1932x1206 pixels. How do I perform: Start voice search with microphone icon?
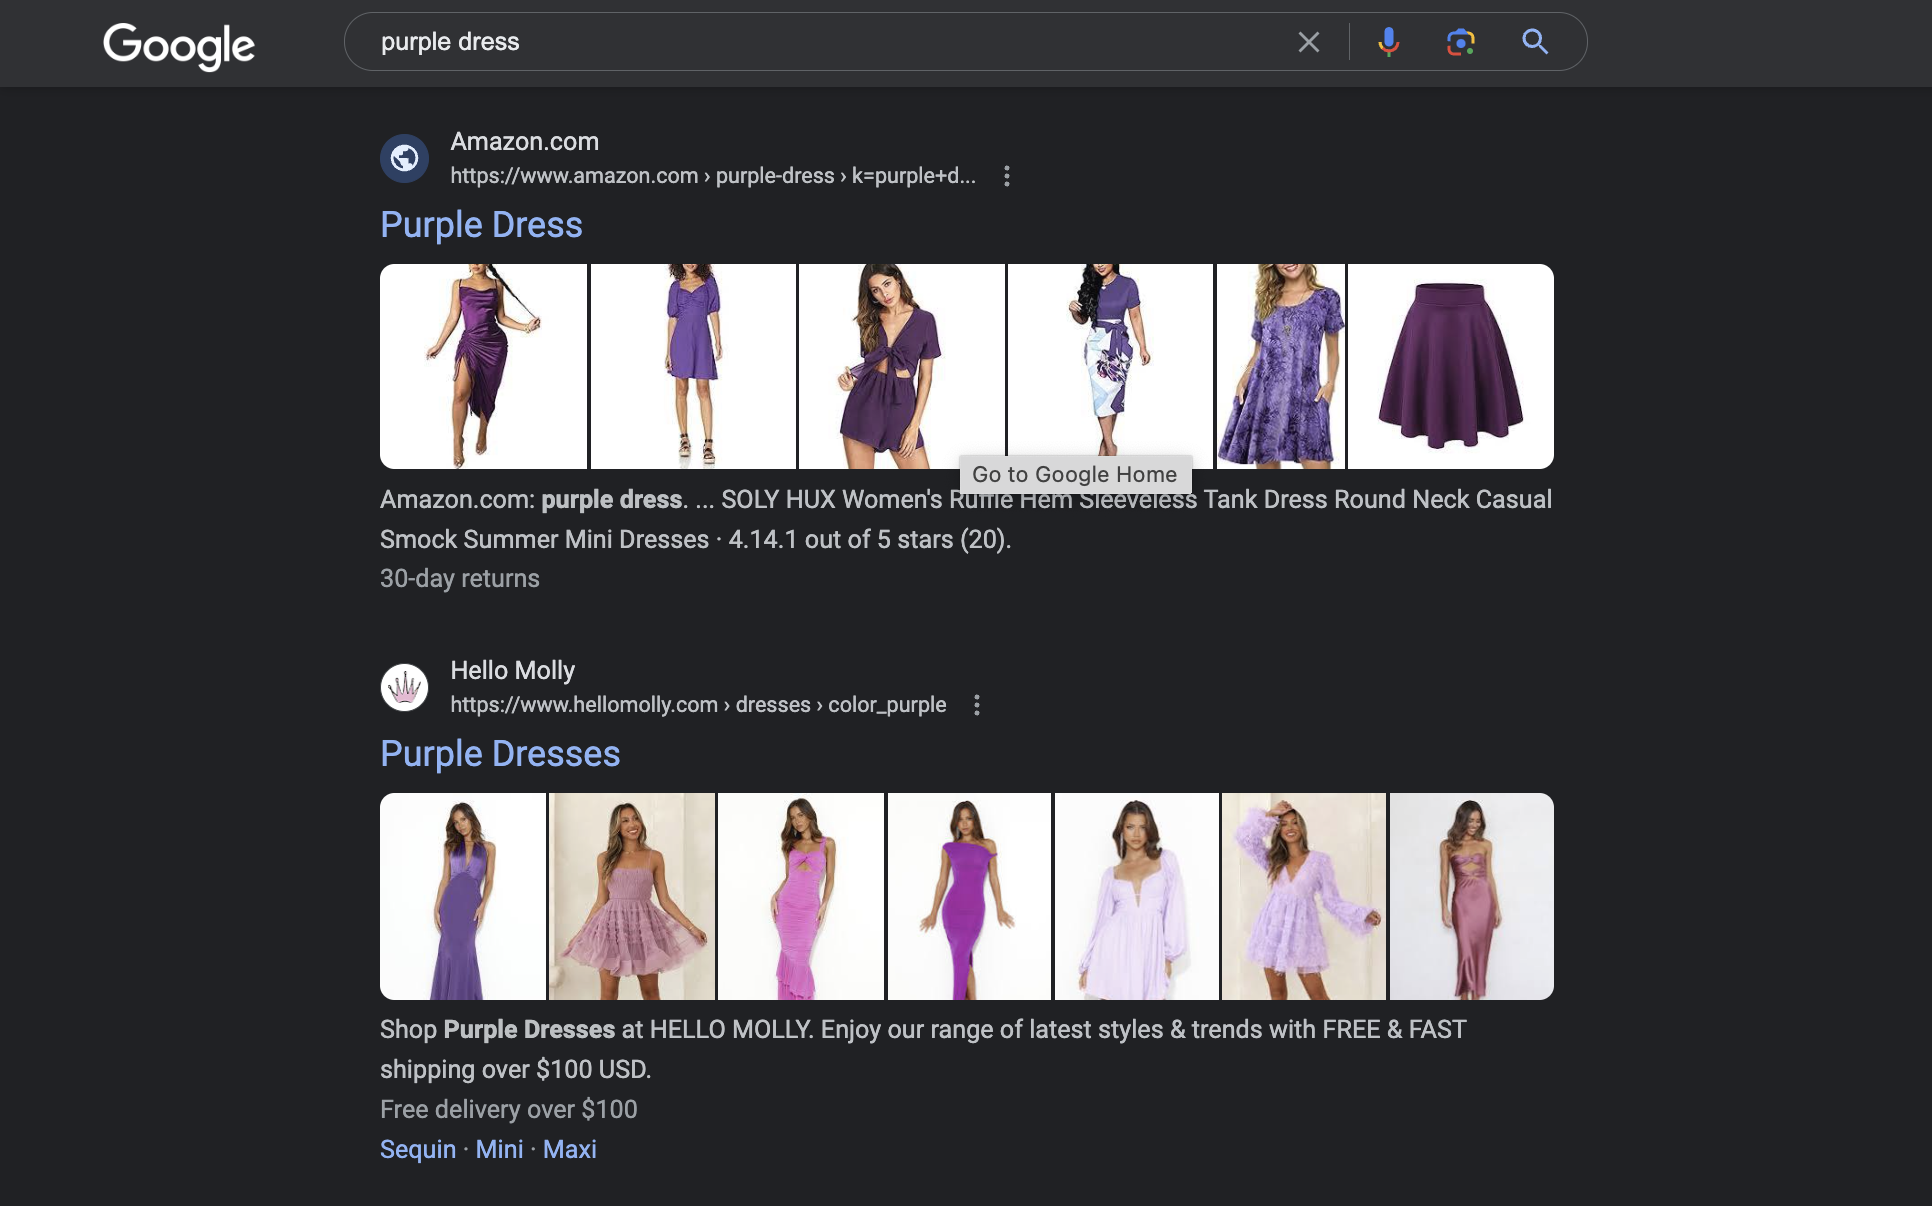click(1388, 42)
